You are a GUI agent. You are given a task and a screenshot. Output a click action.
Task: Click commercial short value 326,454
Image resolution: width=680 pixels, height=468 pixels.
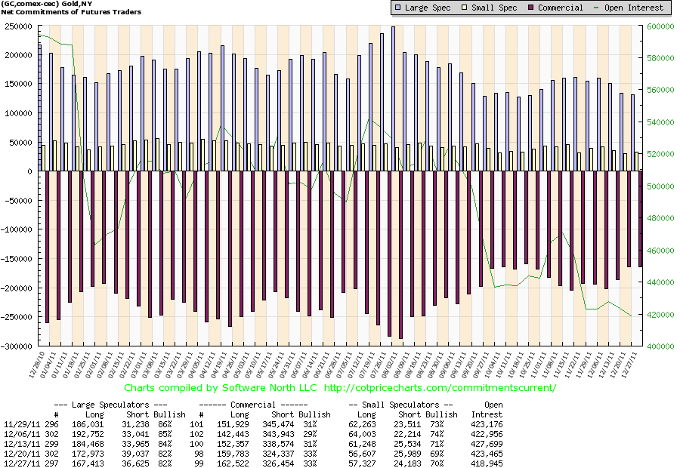[278, 464]
